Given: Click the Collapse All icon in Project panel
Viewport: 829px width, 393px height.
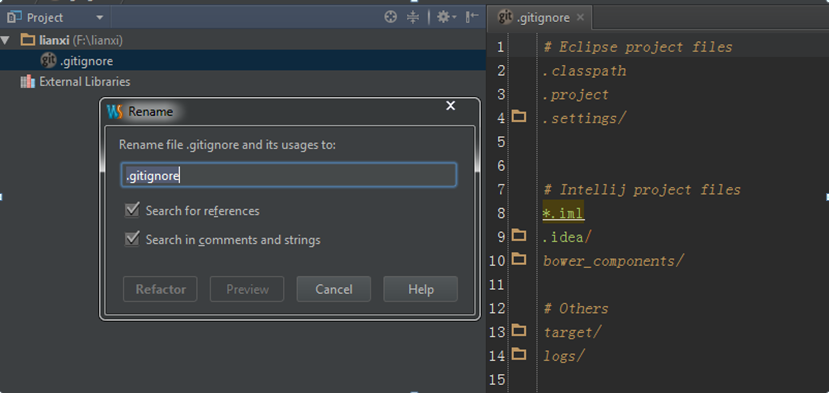Looking at the screenshot, I should [413, 17].
